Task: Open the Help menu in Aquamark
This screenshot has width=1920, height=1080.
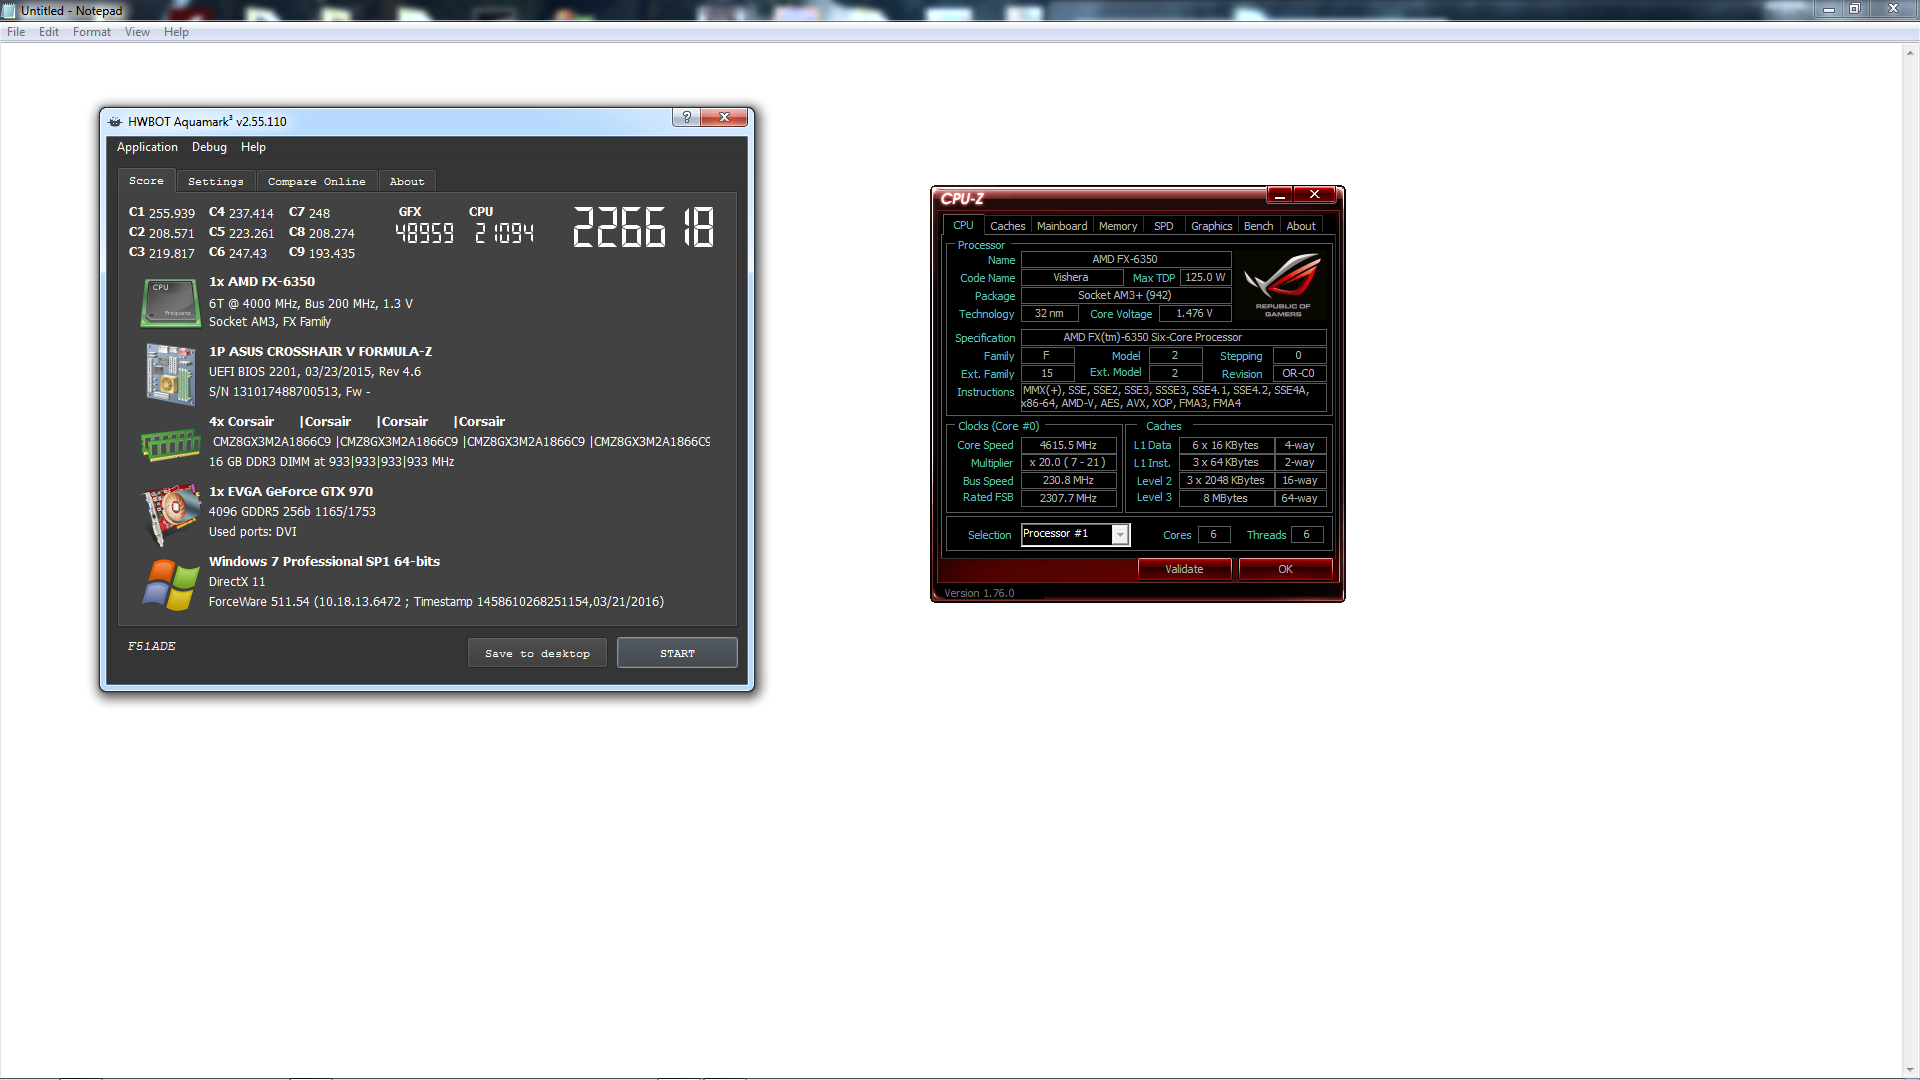Action: (x=253, y=147)
